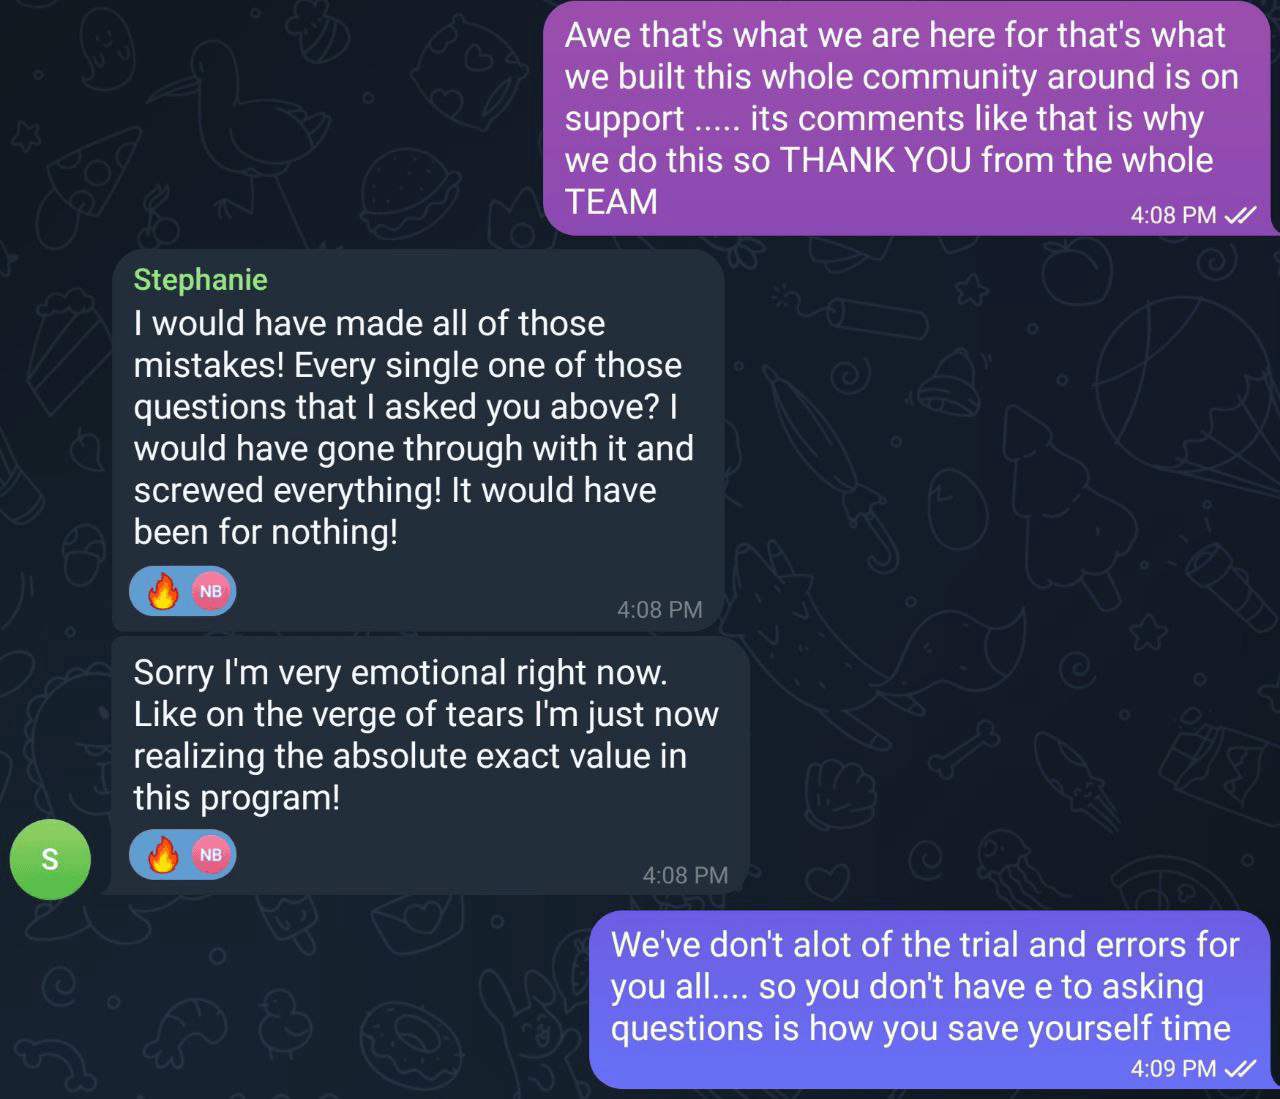Click the NB avatar on the mistakes message reaction
1280x1099 pixels.
(x=210, y=592)
